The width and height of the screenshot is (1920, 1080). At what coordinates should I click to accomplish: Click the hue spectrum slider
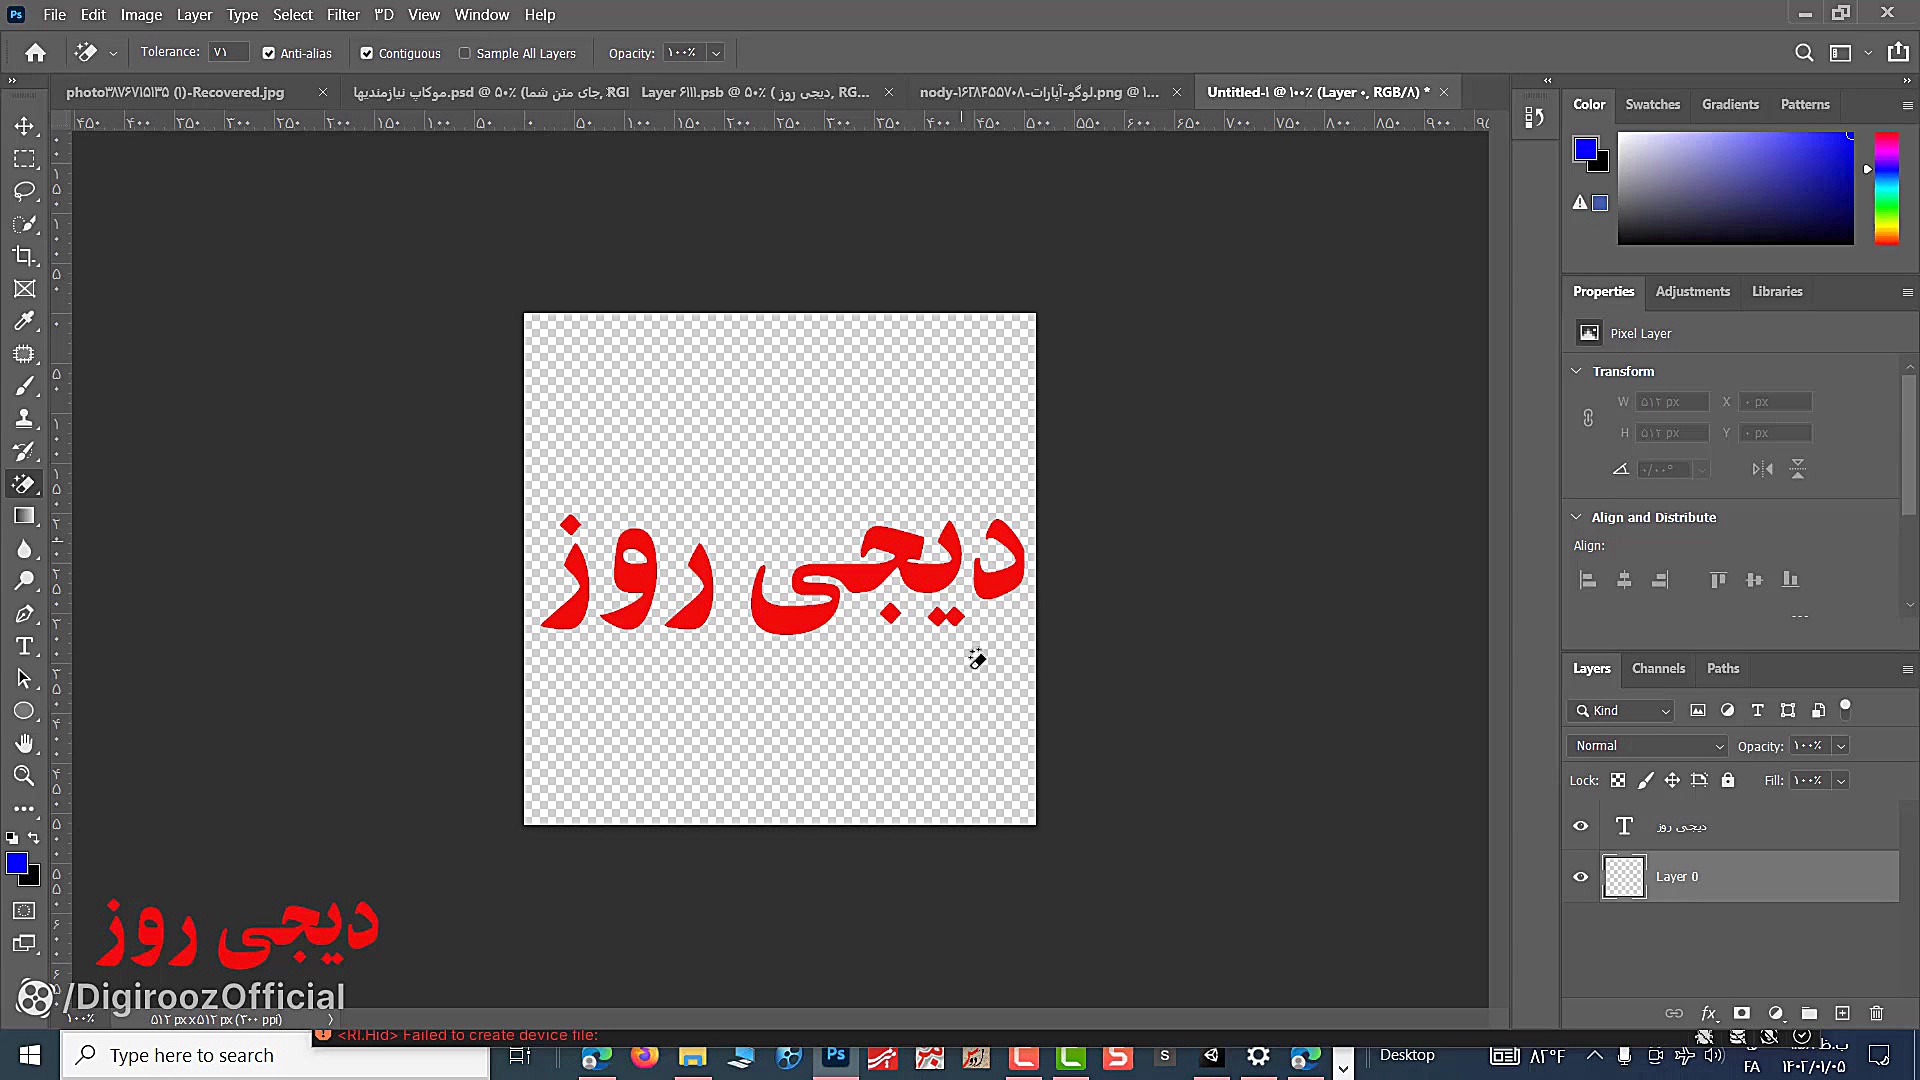pos(1886,188)
